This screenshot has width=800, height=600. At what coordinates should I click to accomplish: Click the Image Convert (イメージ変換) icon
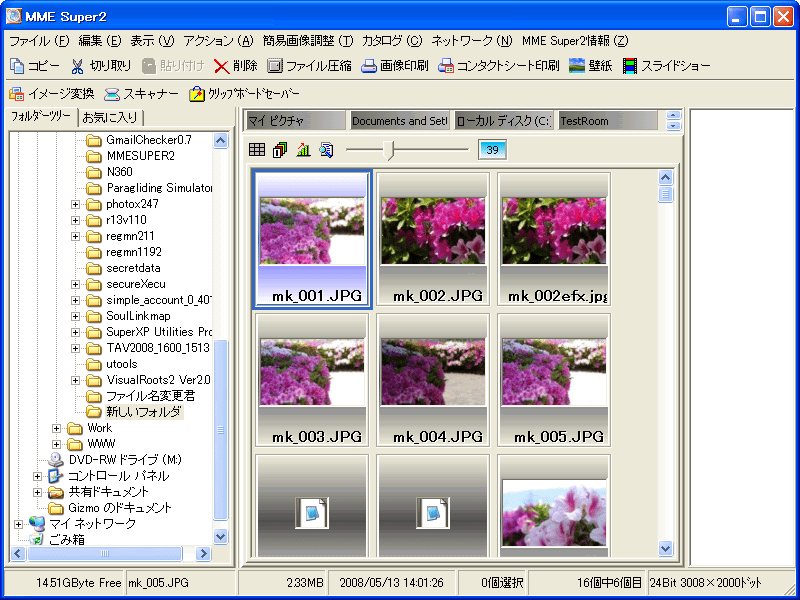click(x=16, y=94)
